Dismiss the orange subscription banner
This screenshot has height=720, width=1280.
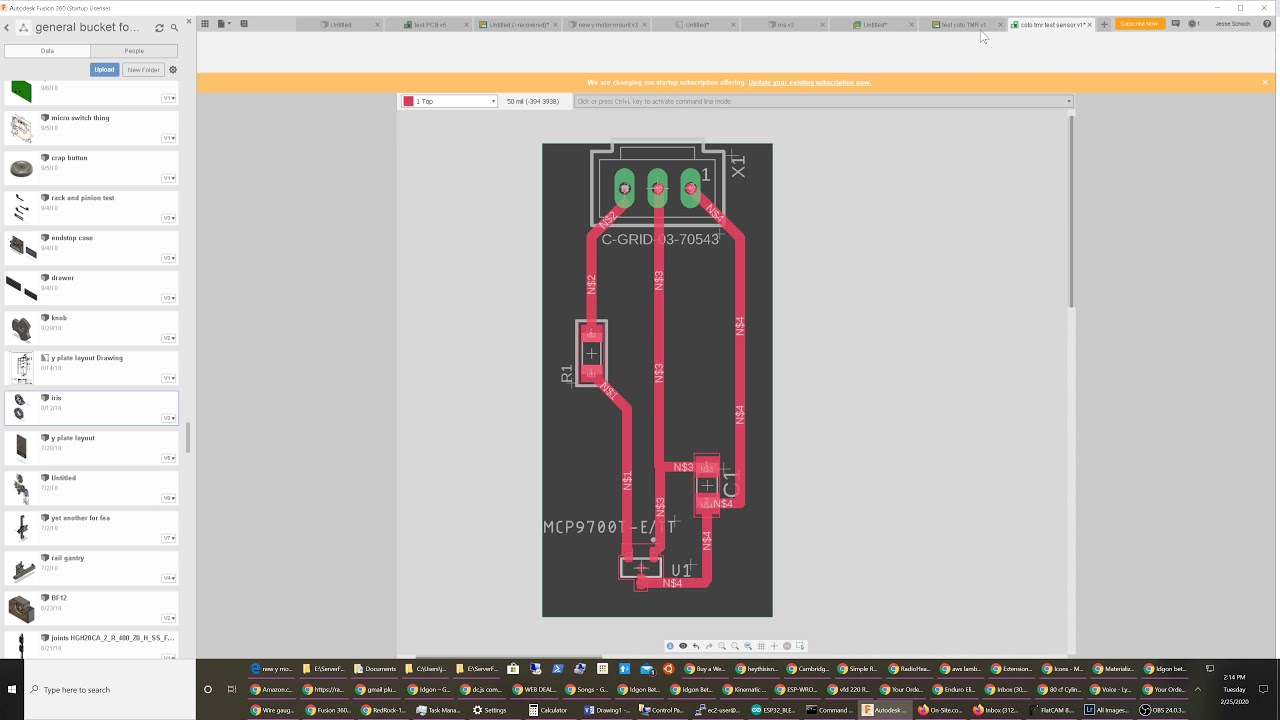click(1265, 82)
